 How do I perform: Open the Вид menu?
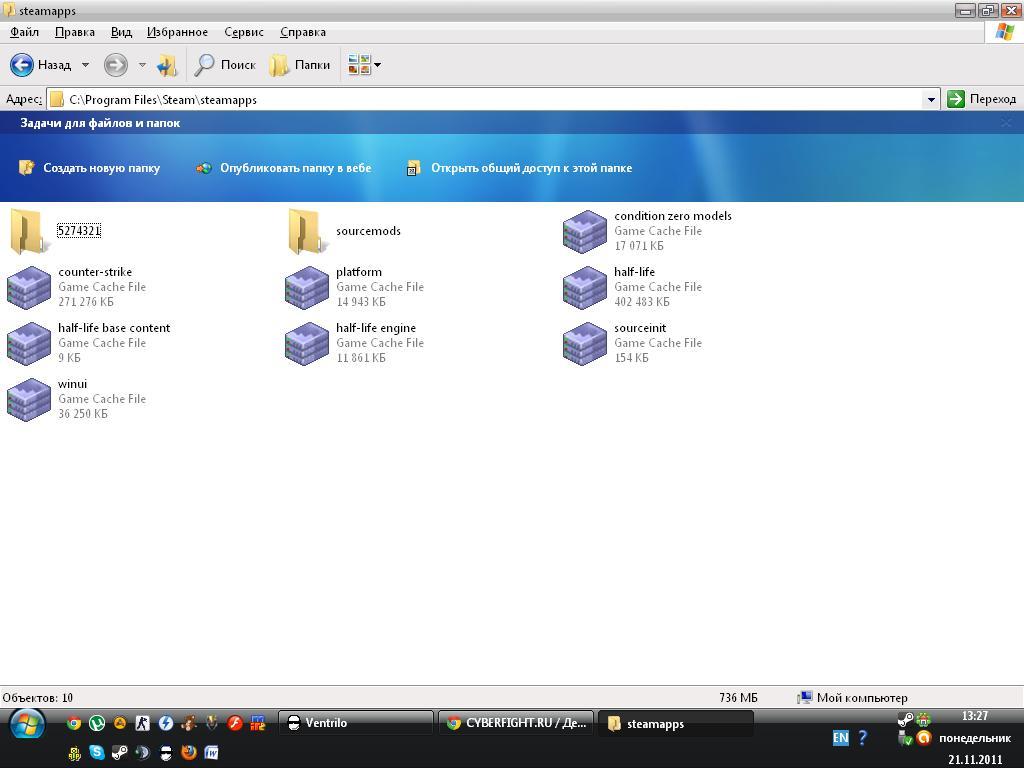click(x=121, y=32)
